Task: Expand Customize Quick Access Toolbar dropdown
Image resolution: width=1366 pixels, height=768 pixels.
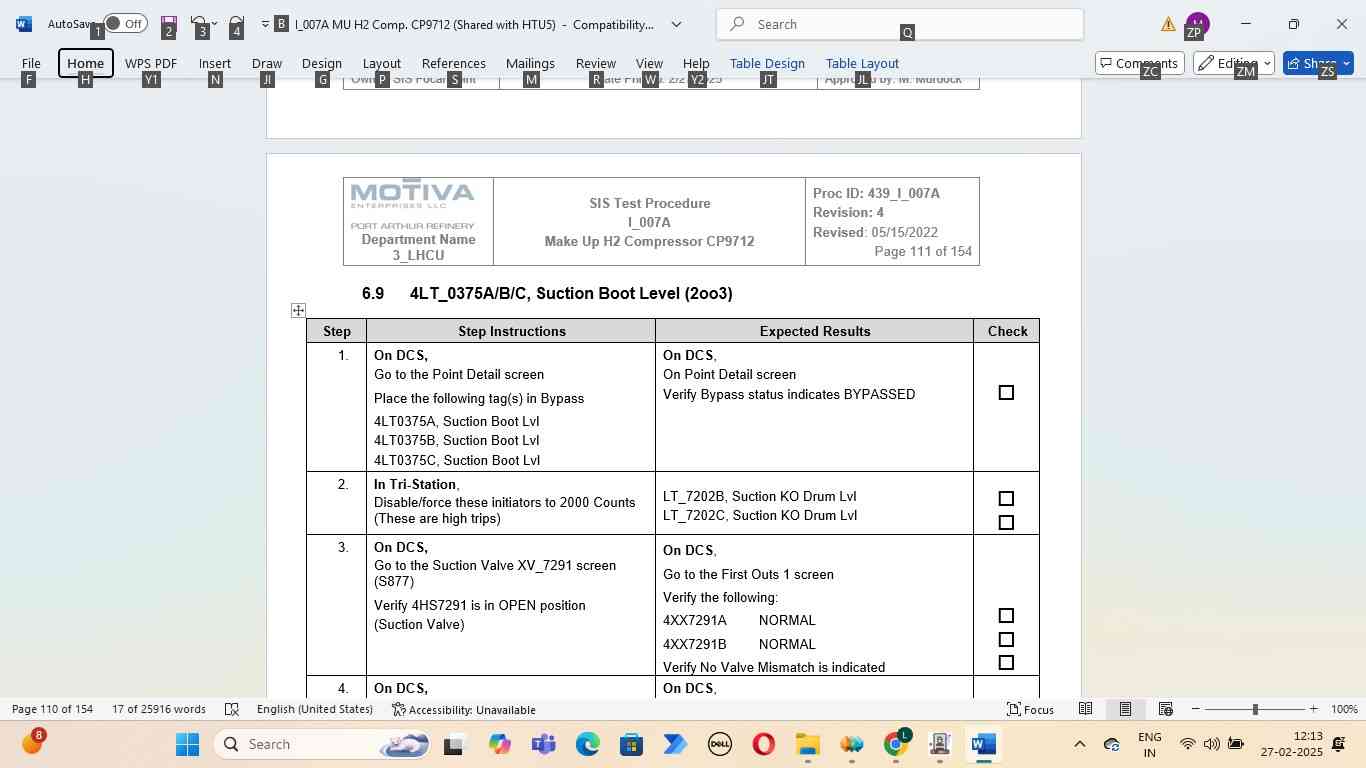Action: tap(265, 23)
